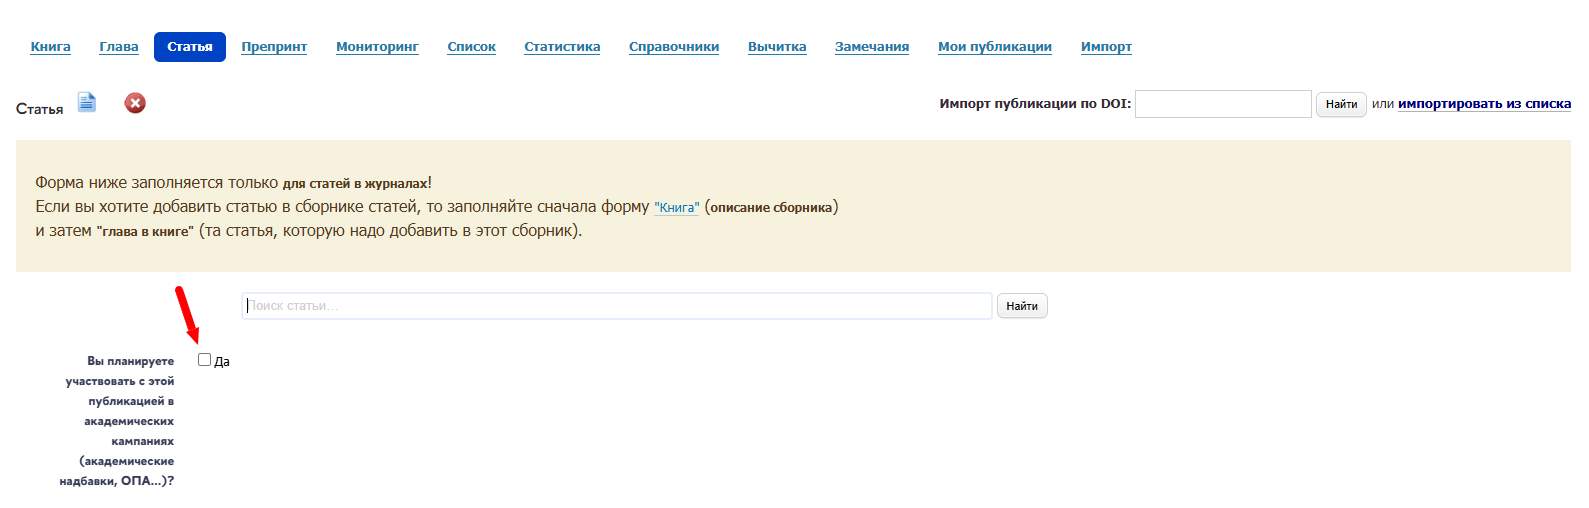Open the Статистика tab
Screen dimensions: 1589x508
[562, 47]
